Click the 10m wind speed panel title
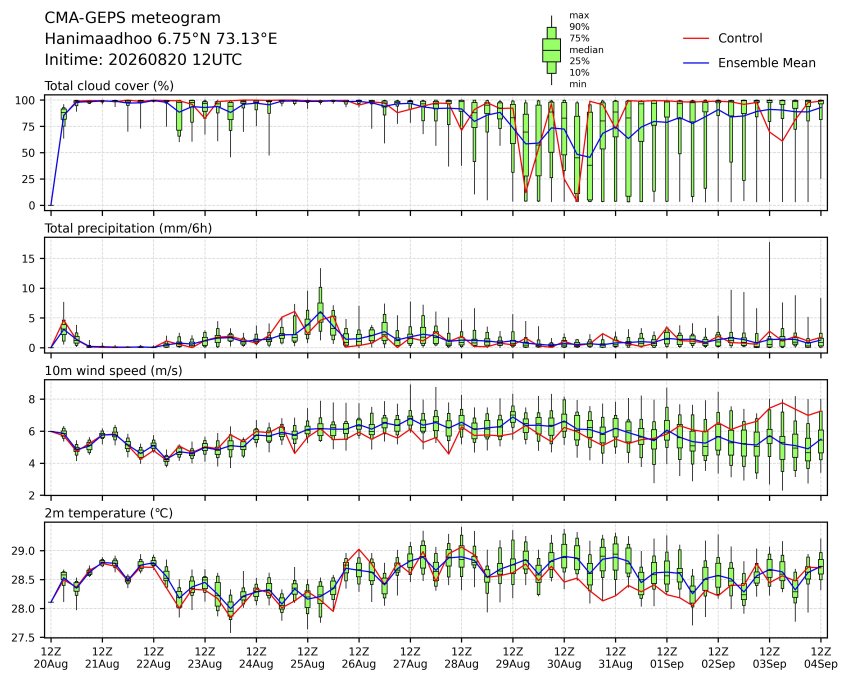The width and height of the screenshot is (849, 681). [113, 371]
